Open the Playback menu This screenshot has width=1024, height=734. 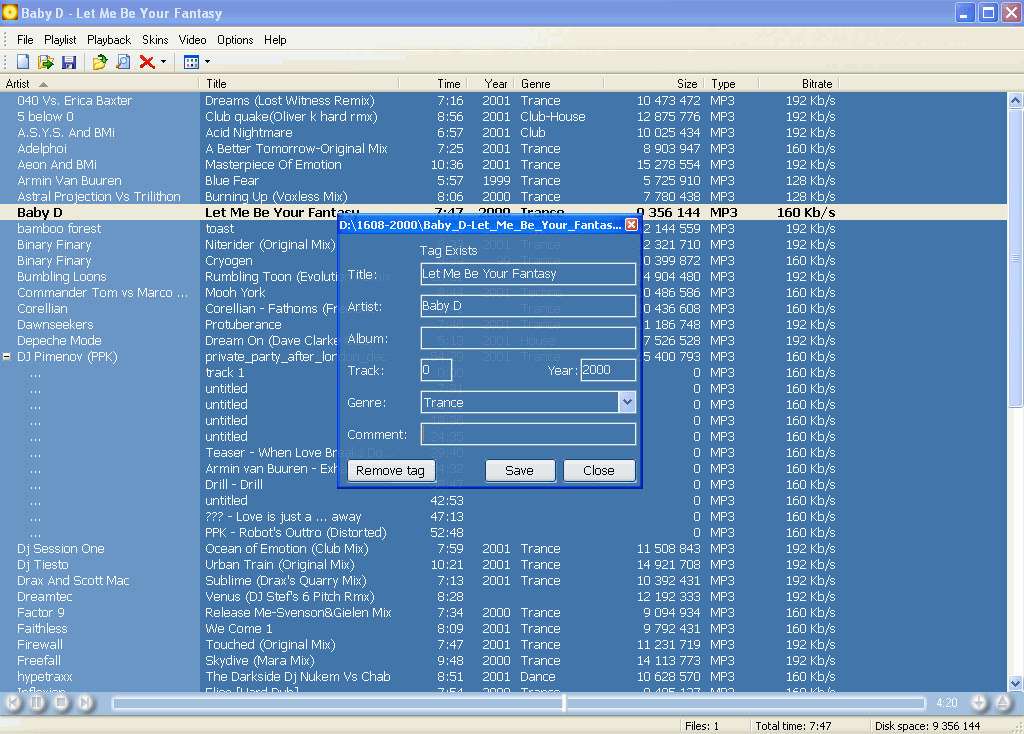(x=109, y=40)
